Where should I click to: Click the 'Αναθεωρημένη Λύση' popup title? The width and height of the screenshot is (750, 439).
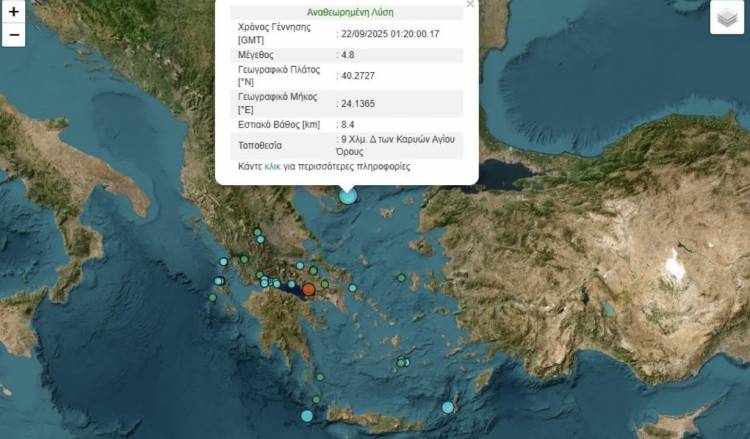coord(346,13)
